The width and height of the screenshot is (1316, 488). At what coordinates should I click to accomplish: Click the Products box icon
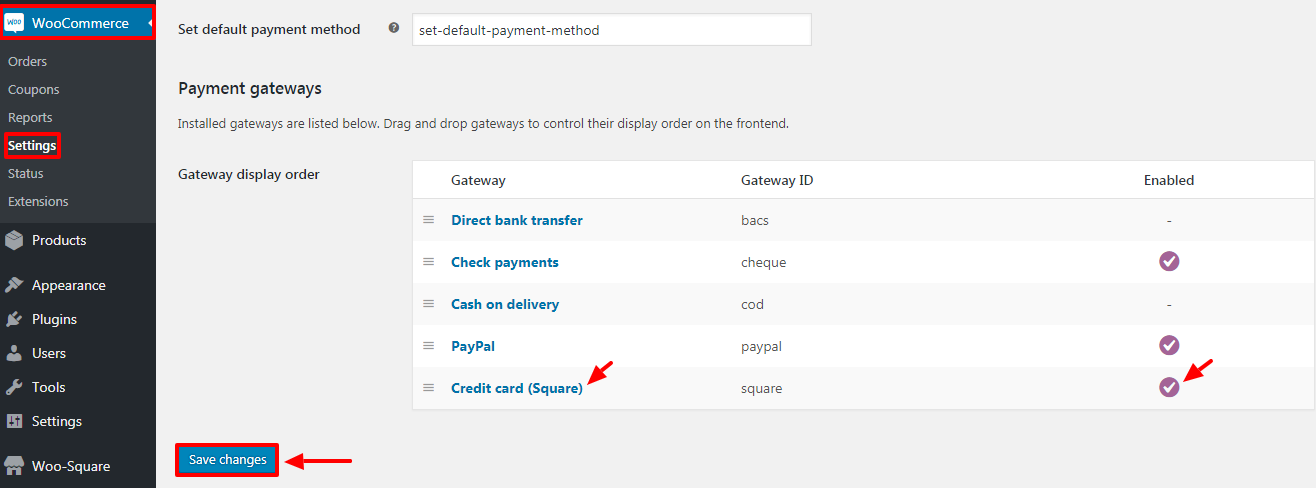coord(14,240)
